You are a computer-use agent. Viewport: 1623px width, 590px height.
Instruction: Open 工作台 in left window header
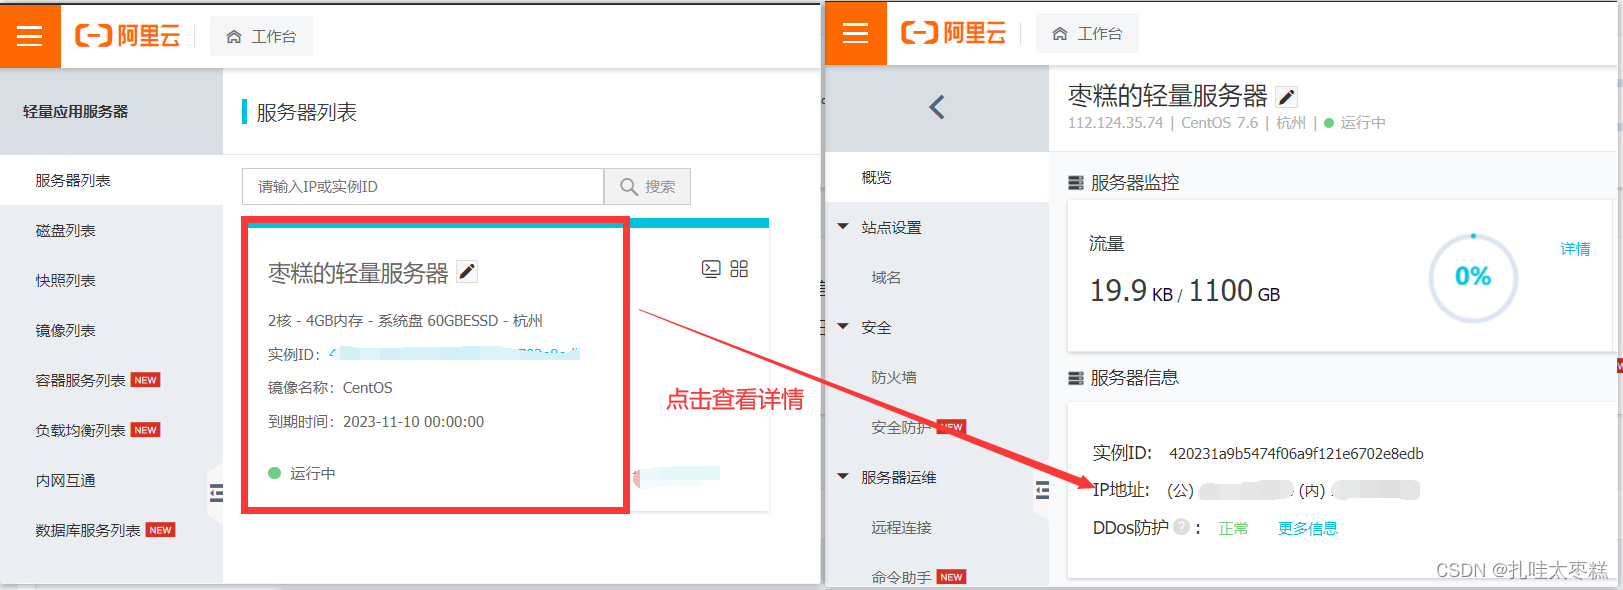(x=262, y=36)
